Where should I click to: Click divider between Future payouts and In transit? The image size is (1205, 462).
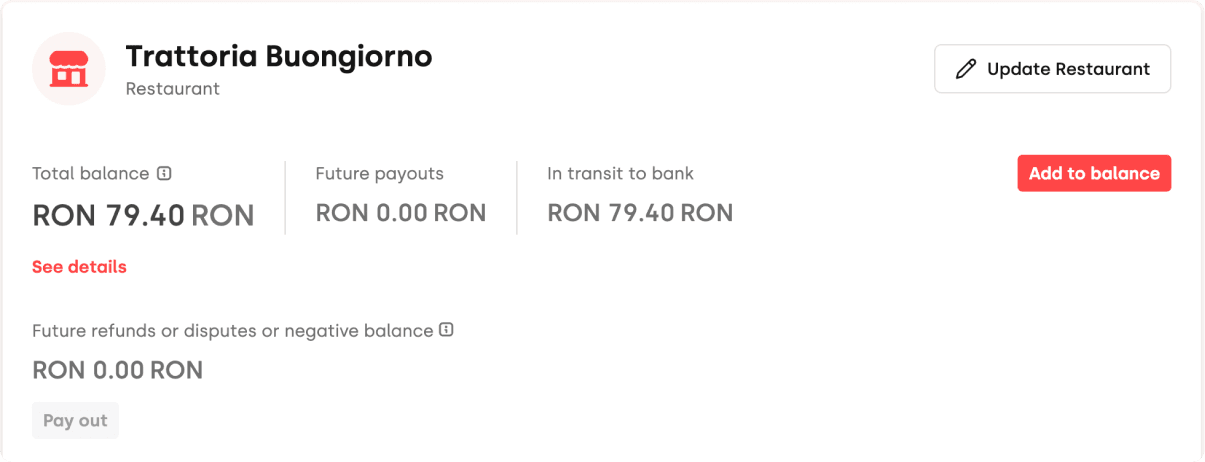pyautogui.click(x=517, y=197)
